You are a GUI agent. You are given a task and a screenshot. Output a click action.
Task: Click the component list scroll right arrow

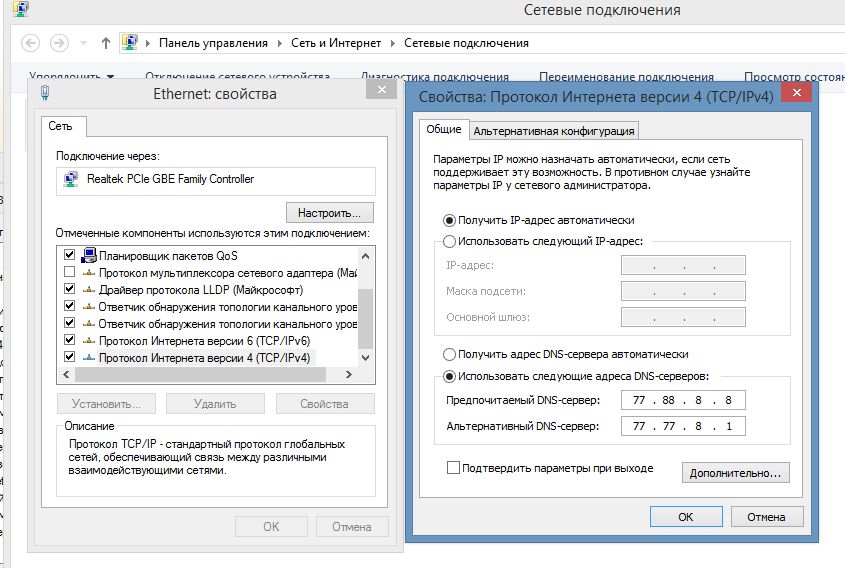point(349,375)
